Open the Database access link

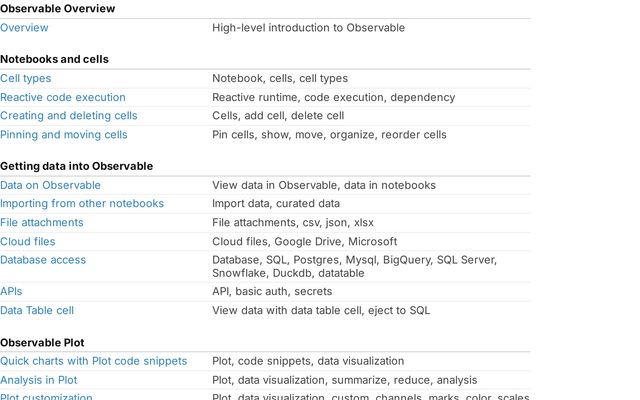point(43,260)
